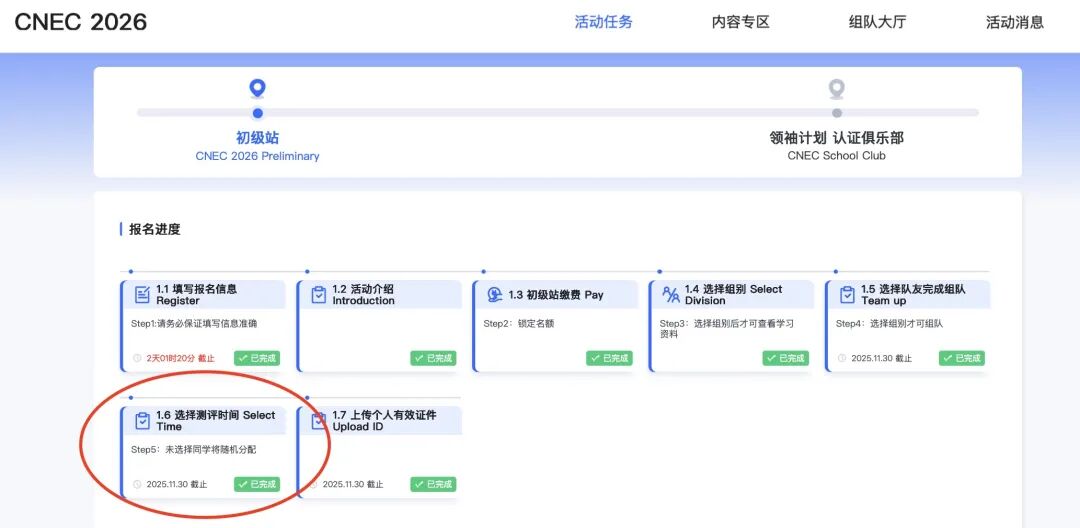This screenshot has height=528, width=1080.
Task: Click the form icon on 1.1 Register
Action: 142,295
